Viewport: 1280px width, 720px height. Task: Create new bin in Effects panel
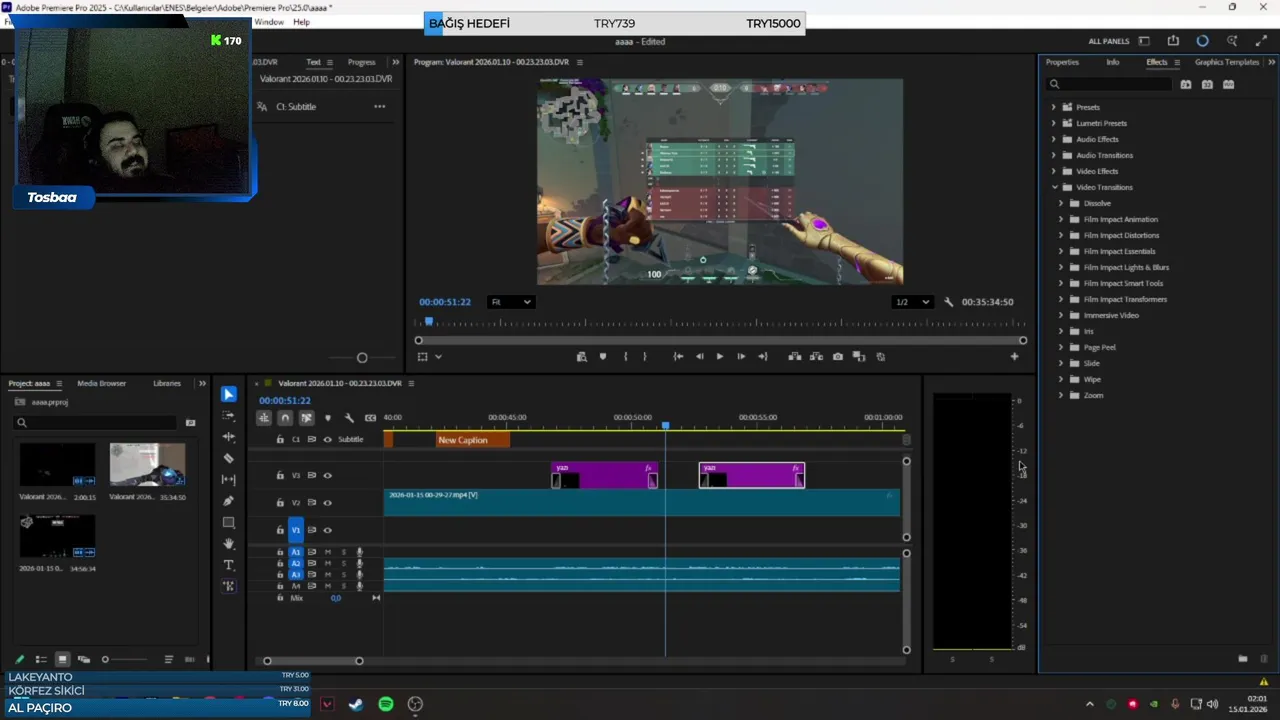pos(1243,659)
